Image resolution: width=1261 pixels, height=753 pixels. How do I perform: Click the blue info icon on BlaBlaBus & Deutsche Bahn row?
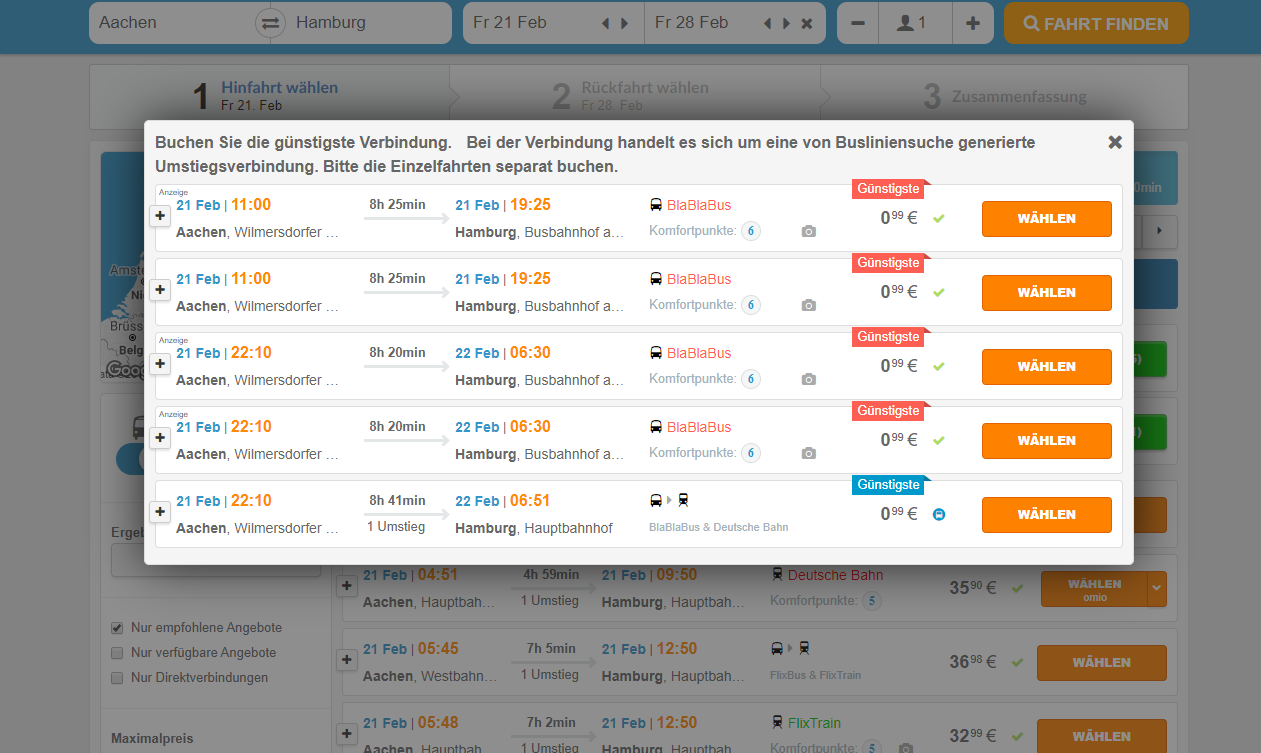click(x=939, y=515)
